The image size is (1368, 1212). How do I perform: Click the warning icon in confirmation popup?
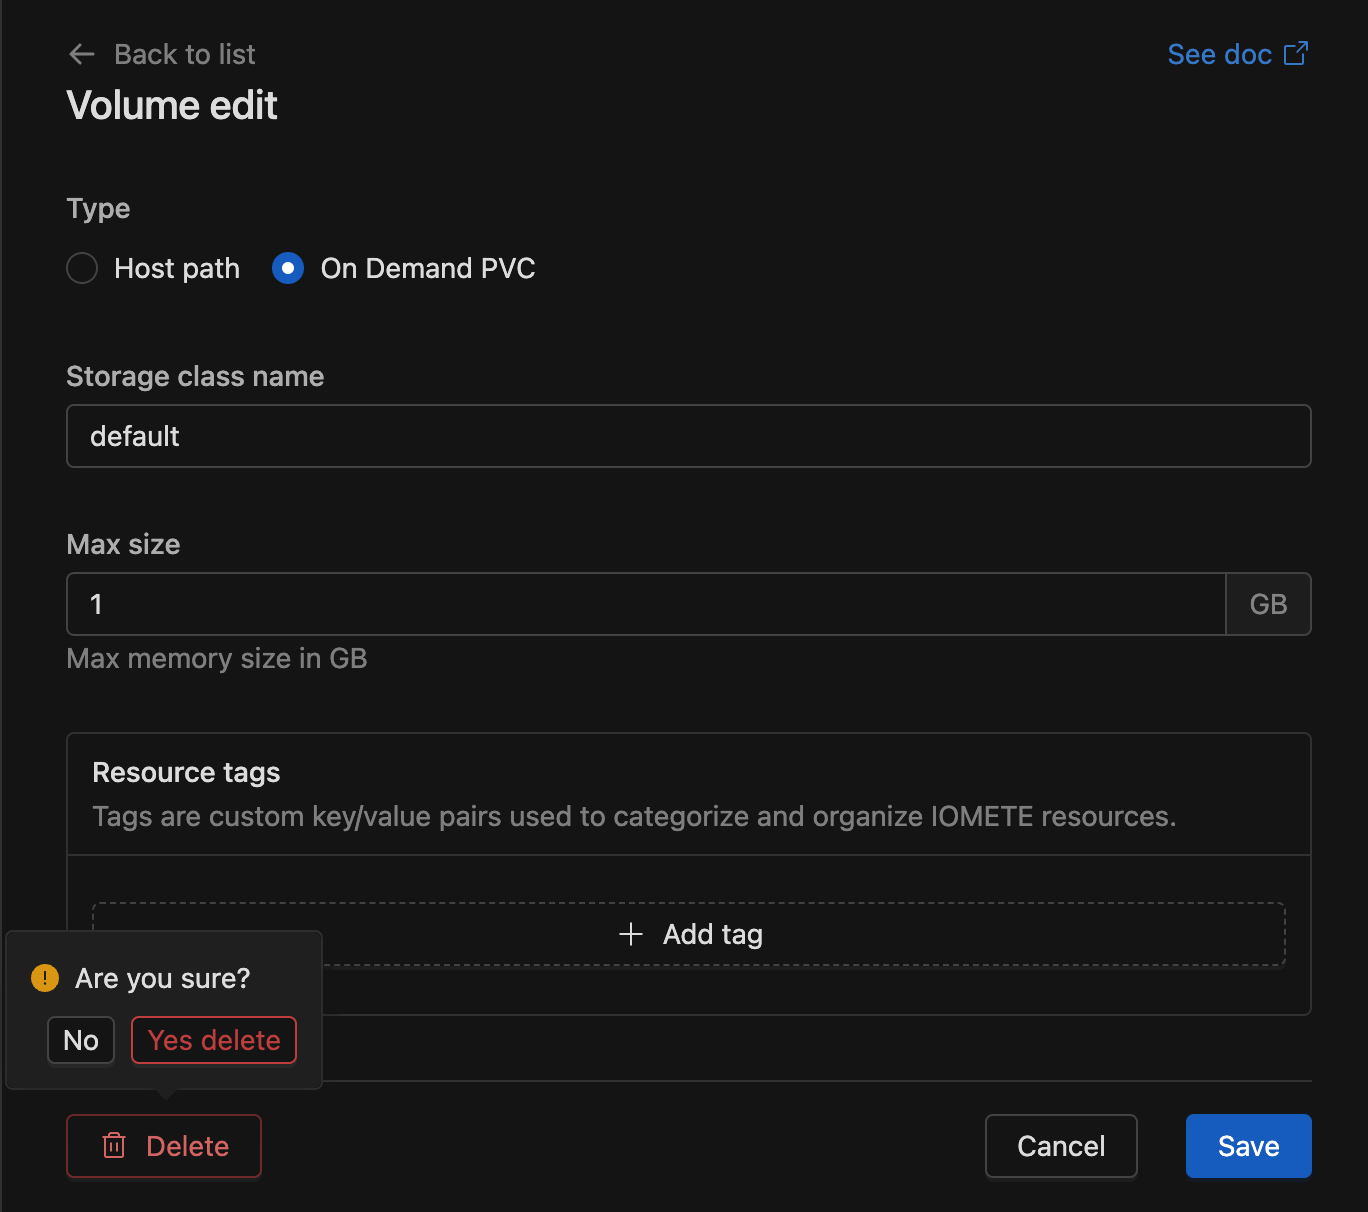pyautogui.click(x=45, y=978)
